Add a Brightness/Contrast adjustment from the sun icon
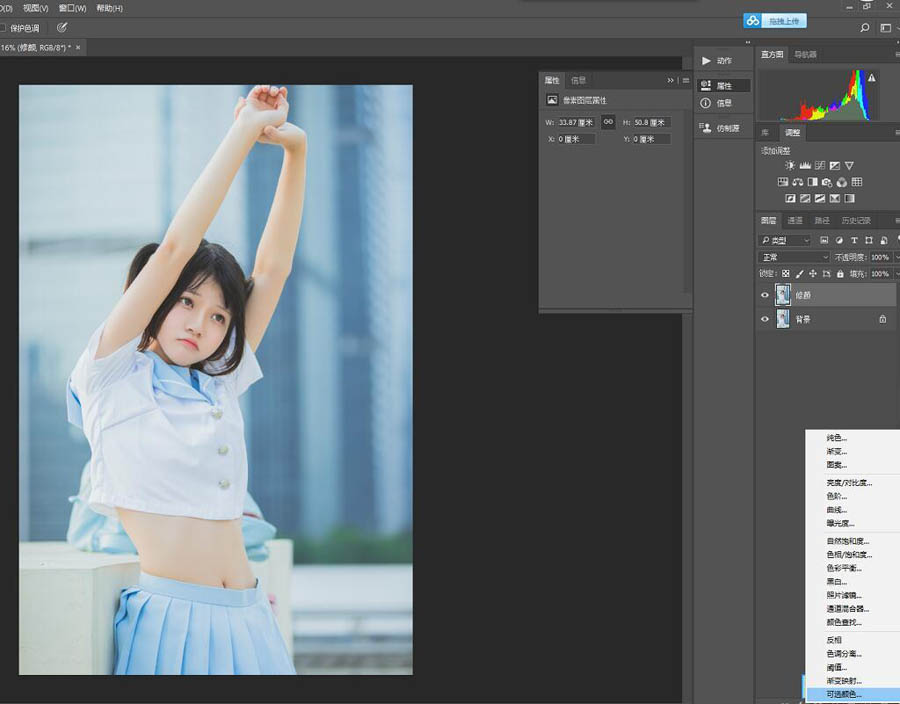This screenshot has width=900, height=704. tap(790, 165)
